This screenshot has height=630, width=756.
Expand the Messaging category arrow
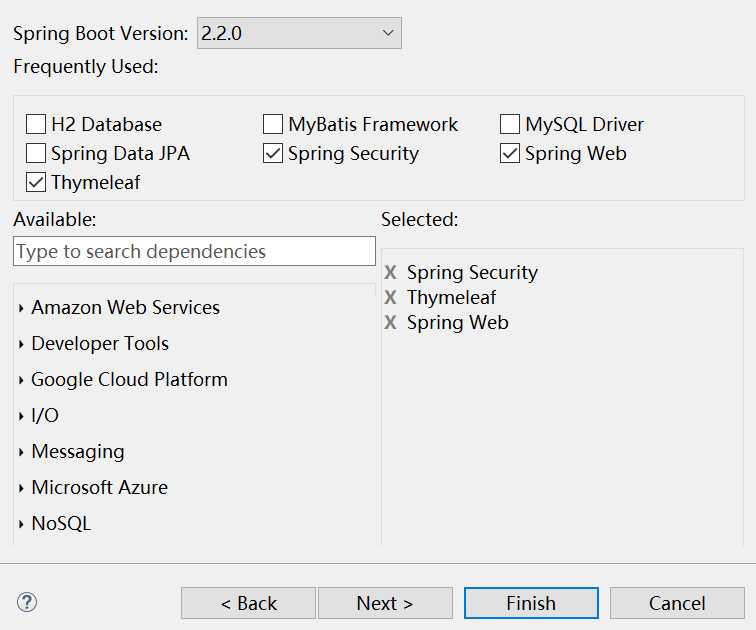pos(21,452)
